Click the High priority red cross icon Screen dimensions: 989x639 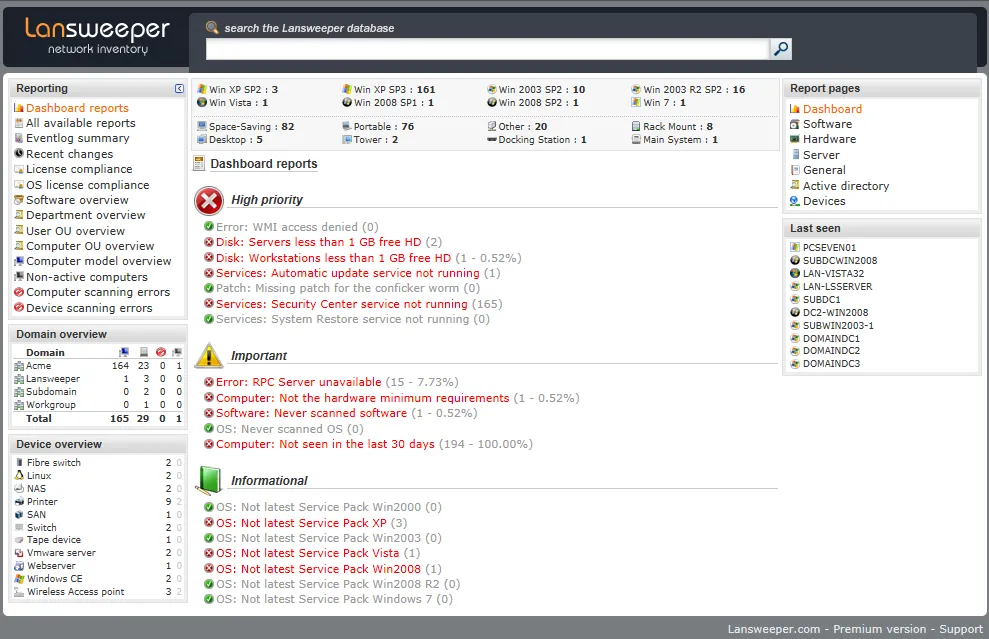pyautogui.click(x=209, y=201)
